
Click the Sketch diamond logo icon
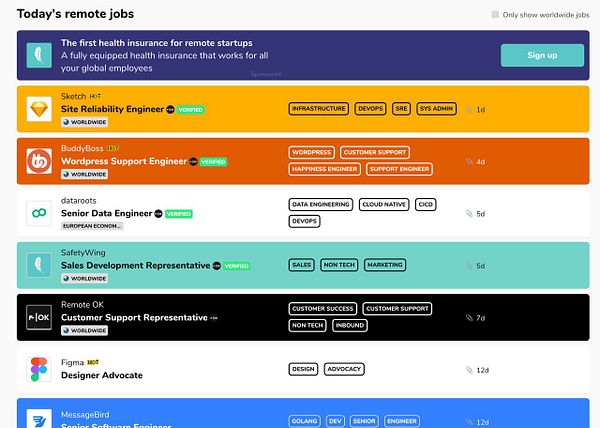click(x=38, y=108)
